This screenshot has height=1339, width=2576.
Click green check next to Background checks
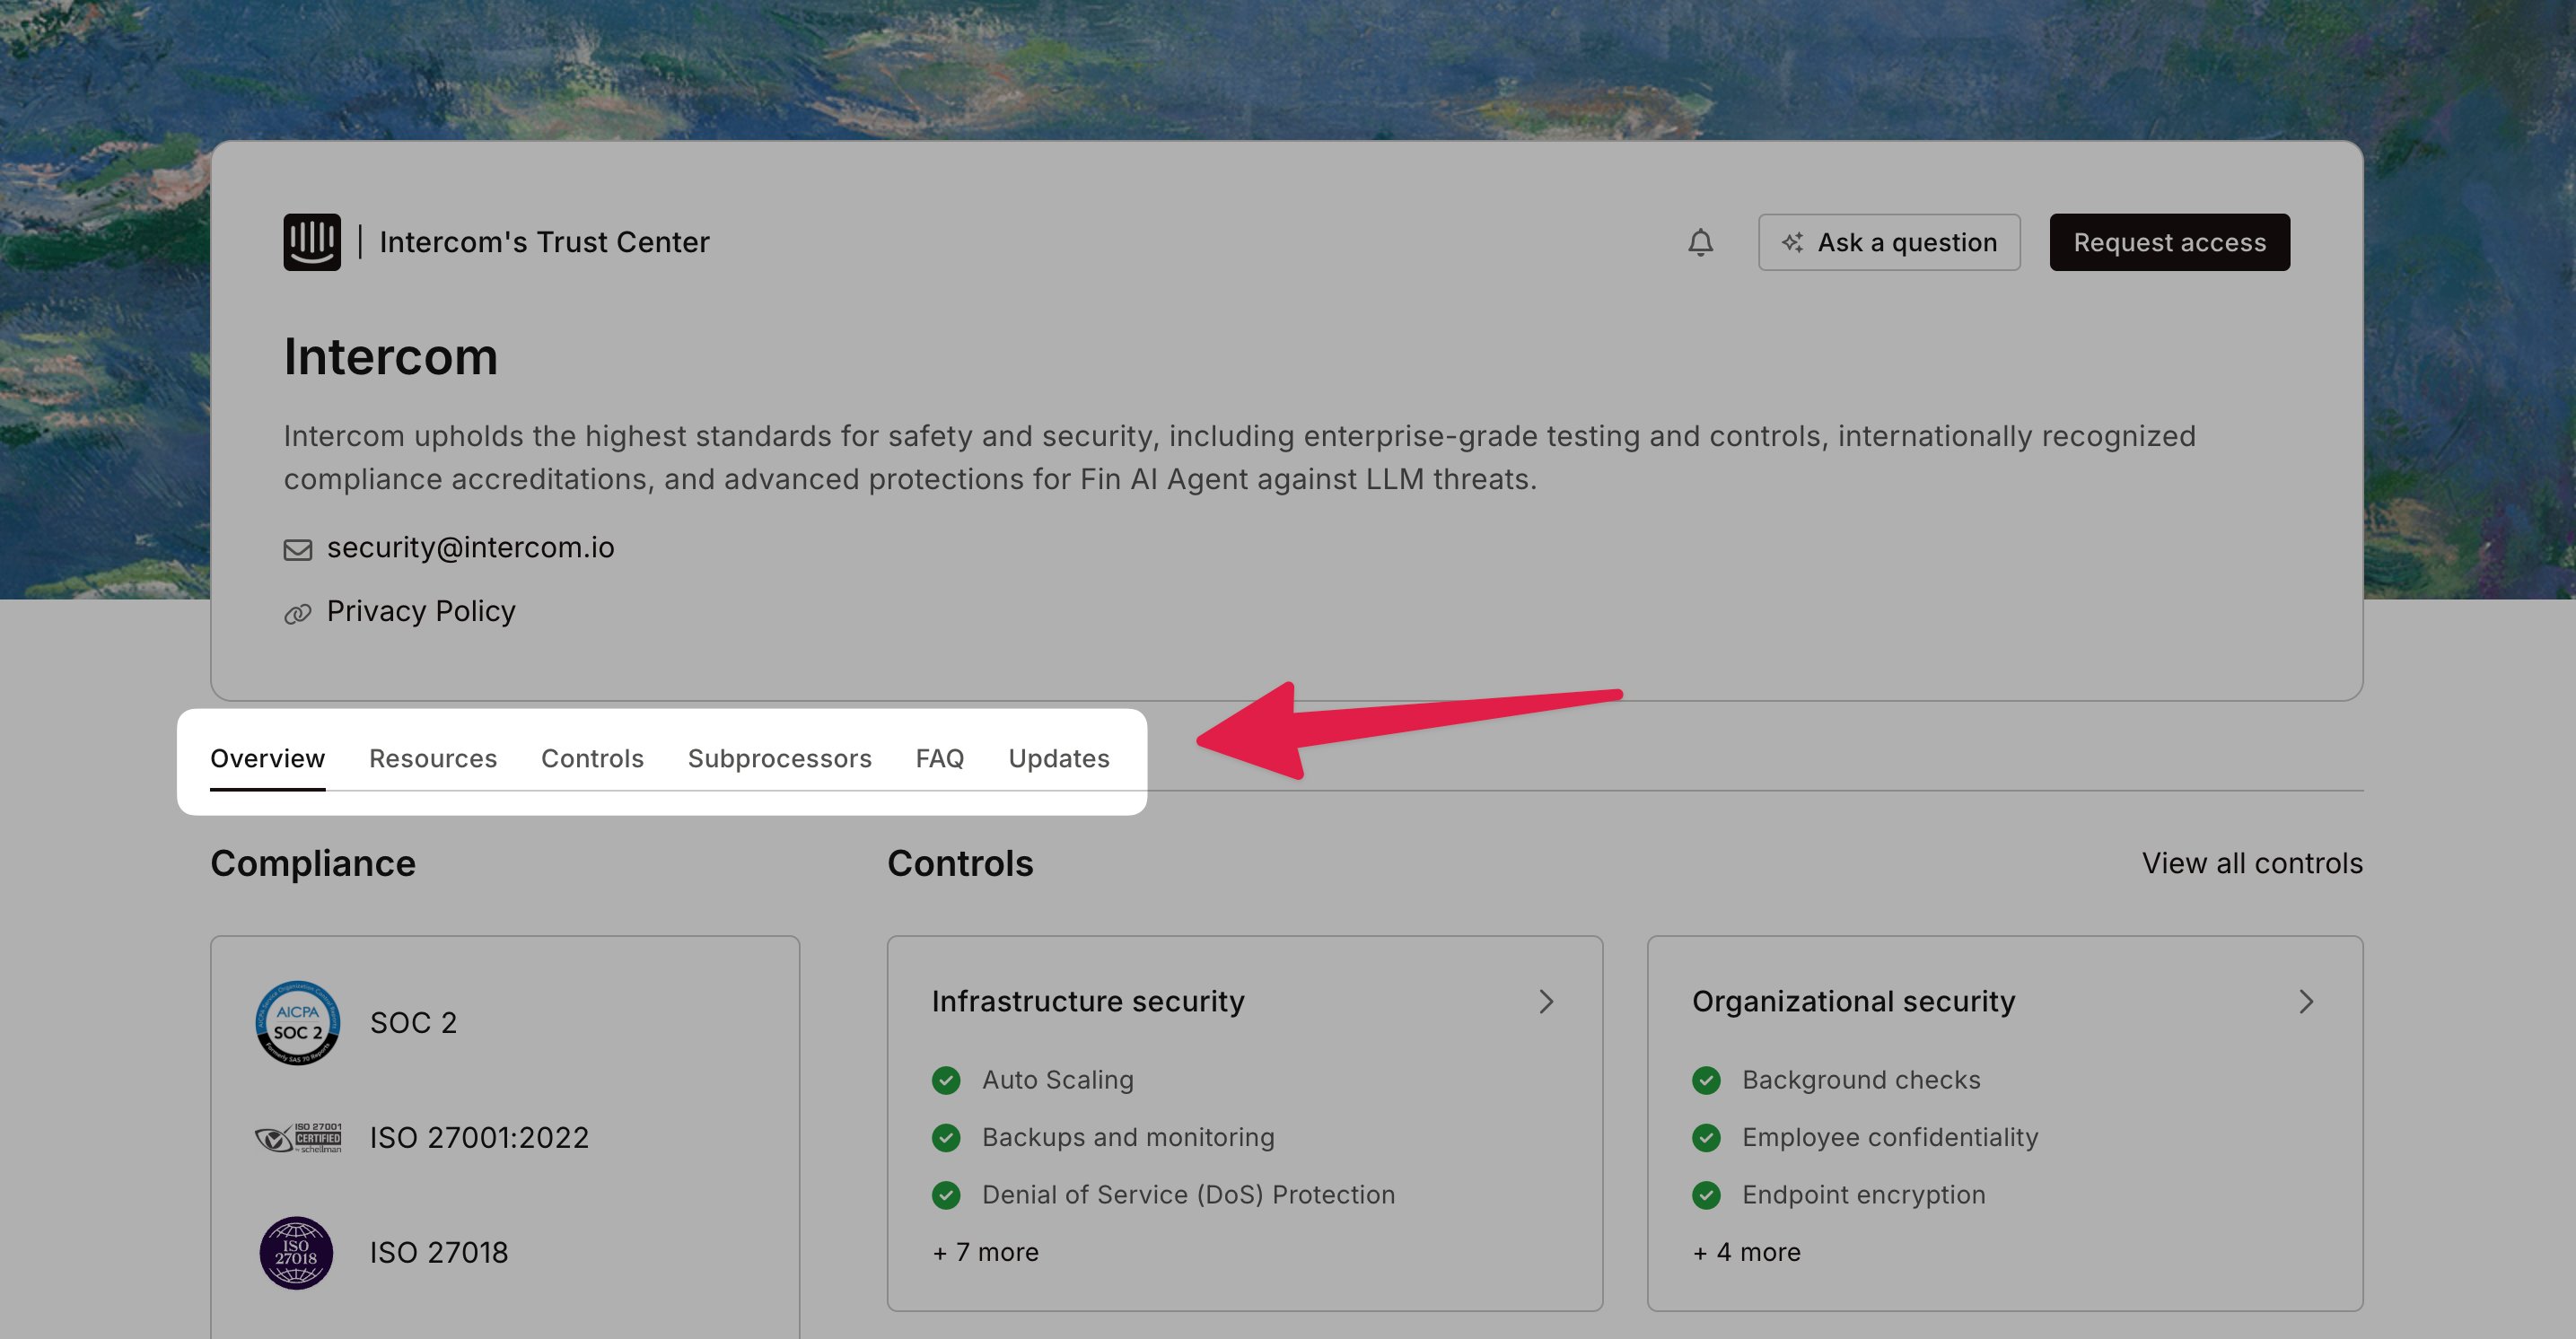[x=1706, y=1080]
